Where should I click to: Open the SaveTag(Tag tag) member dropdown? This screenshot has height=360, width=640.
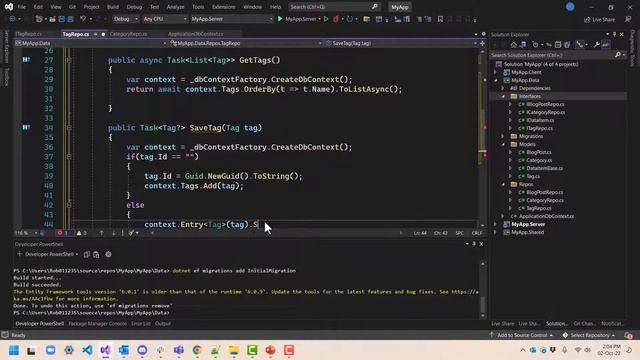click(x=401, y=43)
